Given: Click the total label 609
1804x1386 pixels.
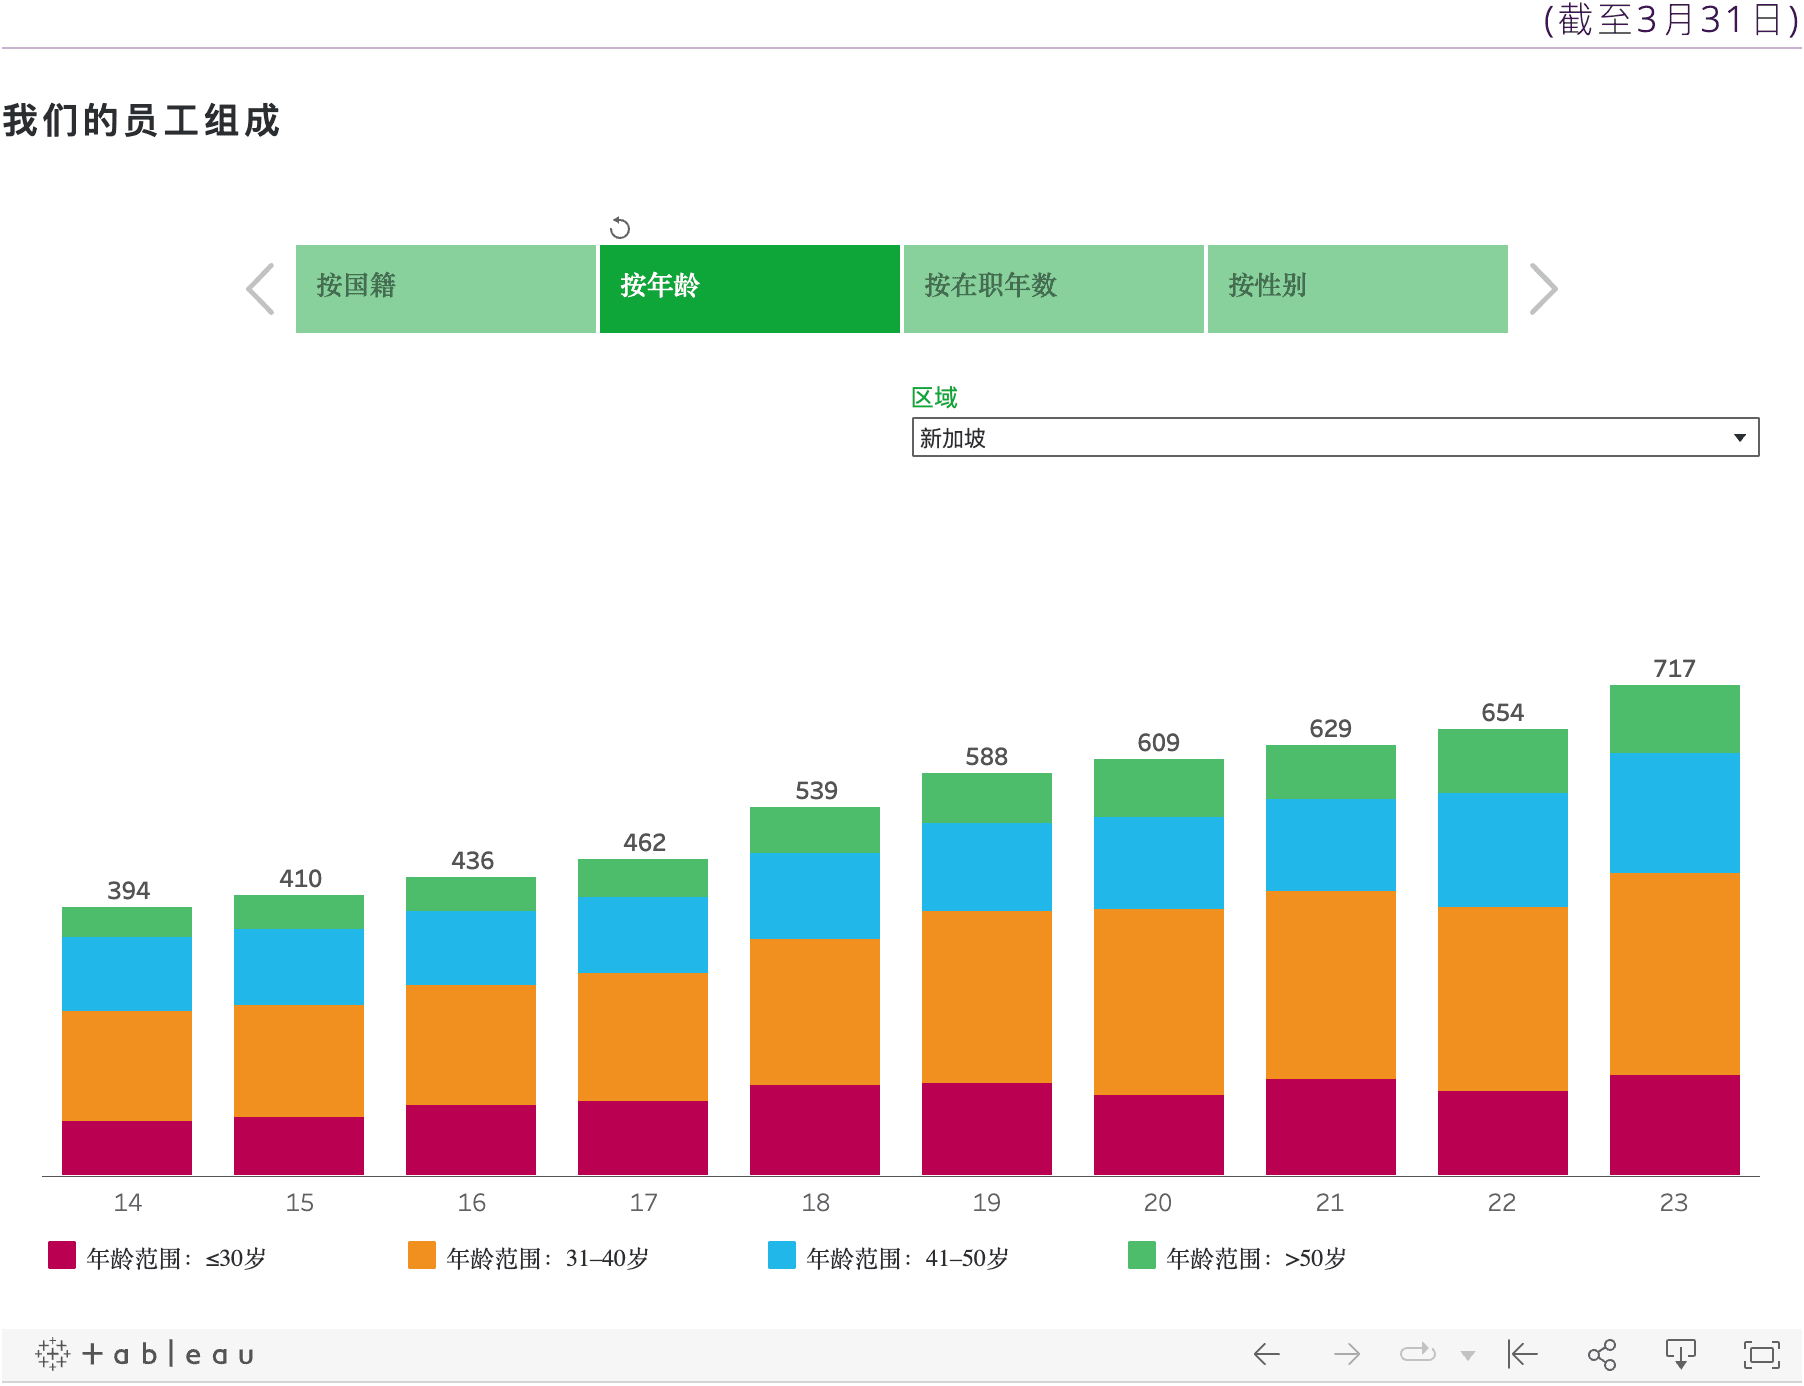Looking at the screenshot, I should coord(1159,742).
